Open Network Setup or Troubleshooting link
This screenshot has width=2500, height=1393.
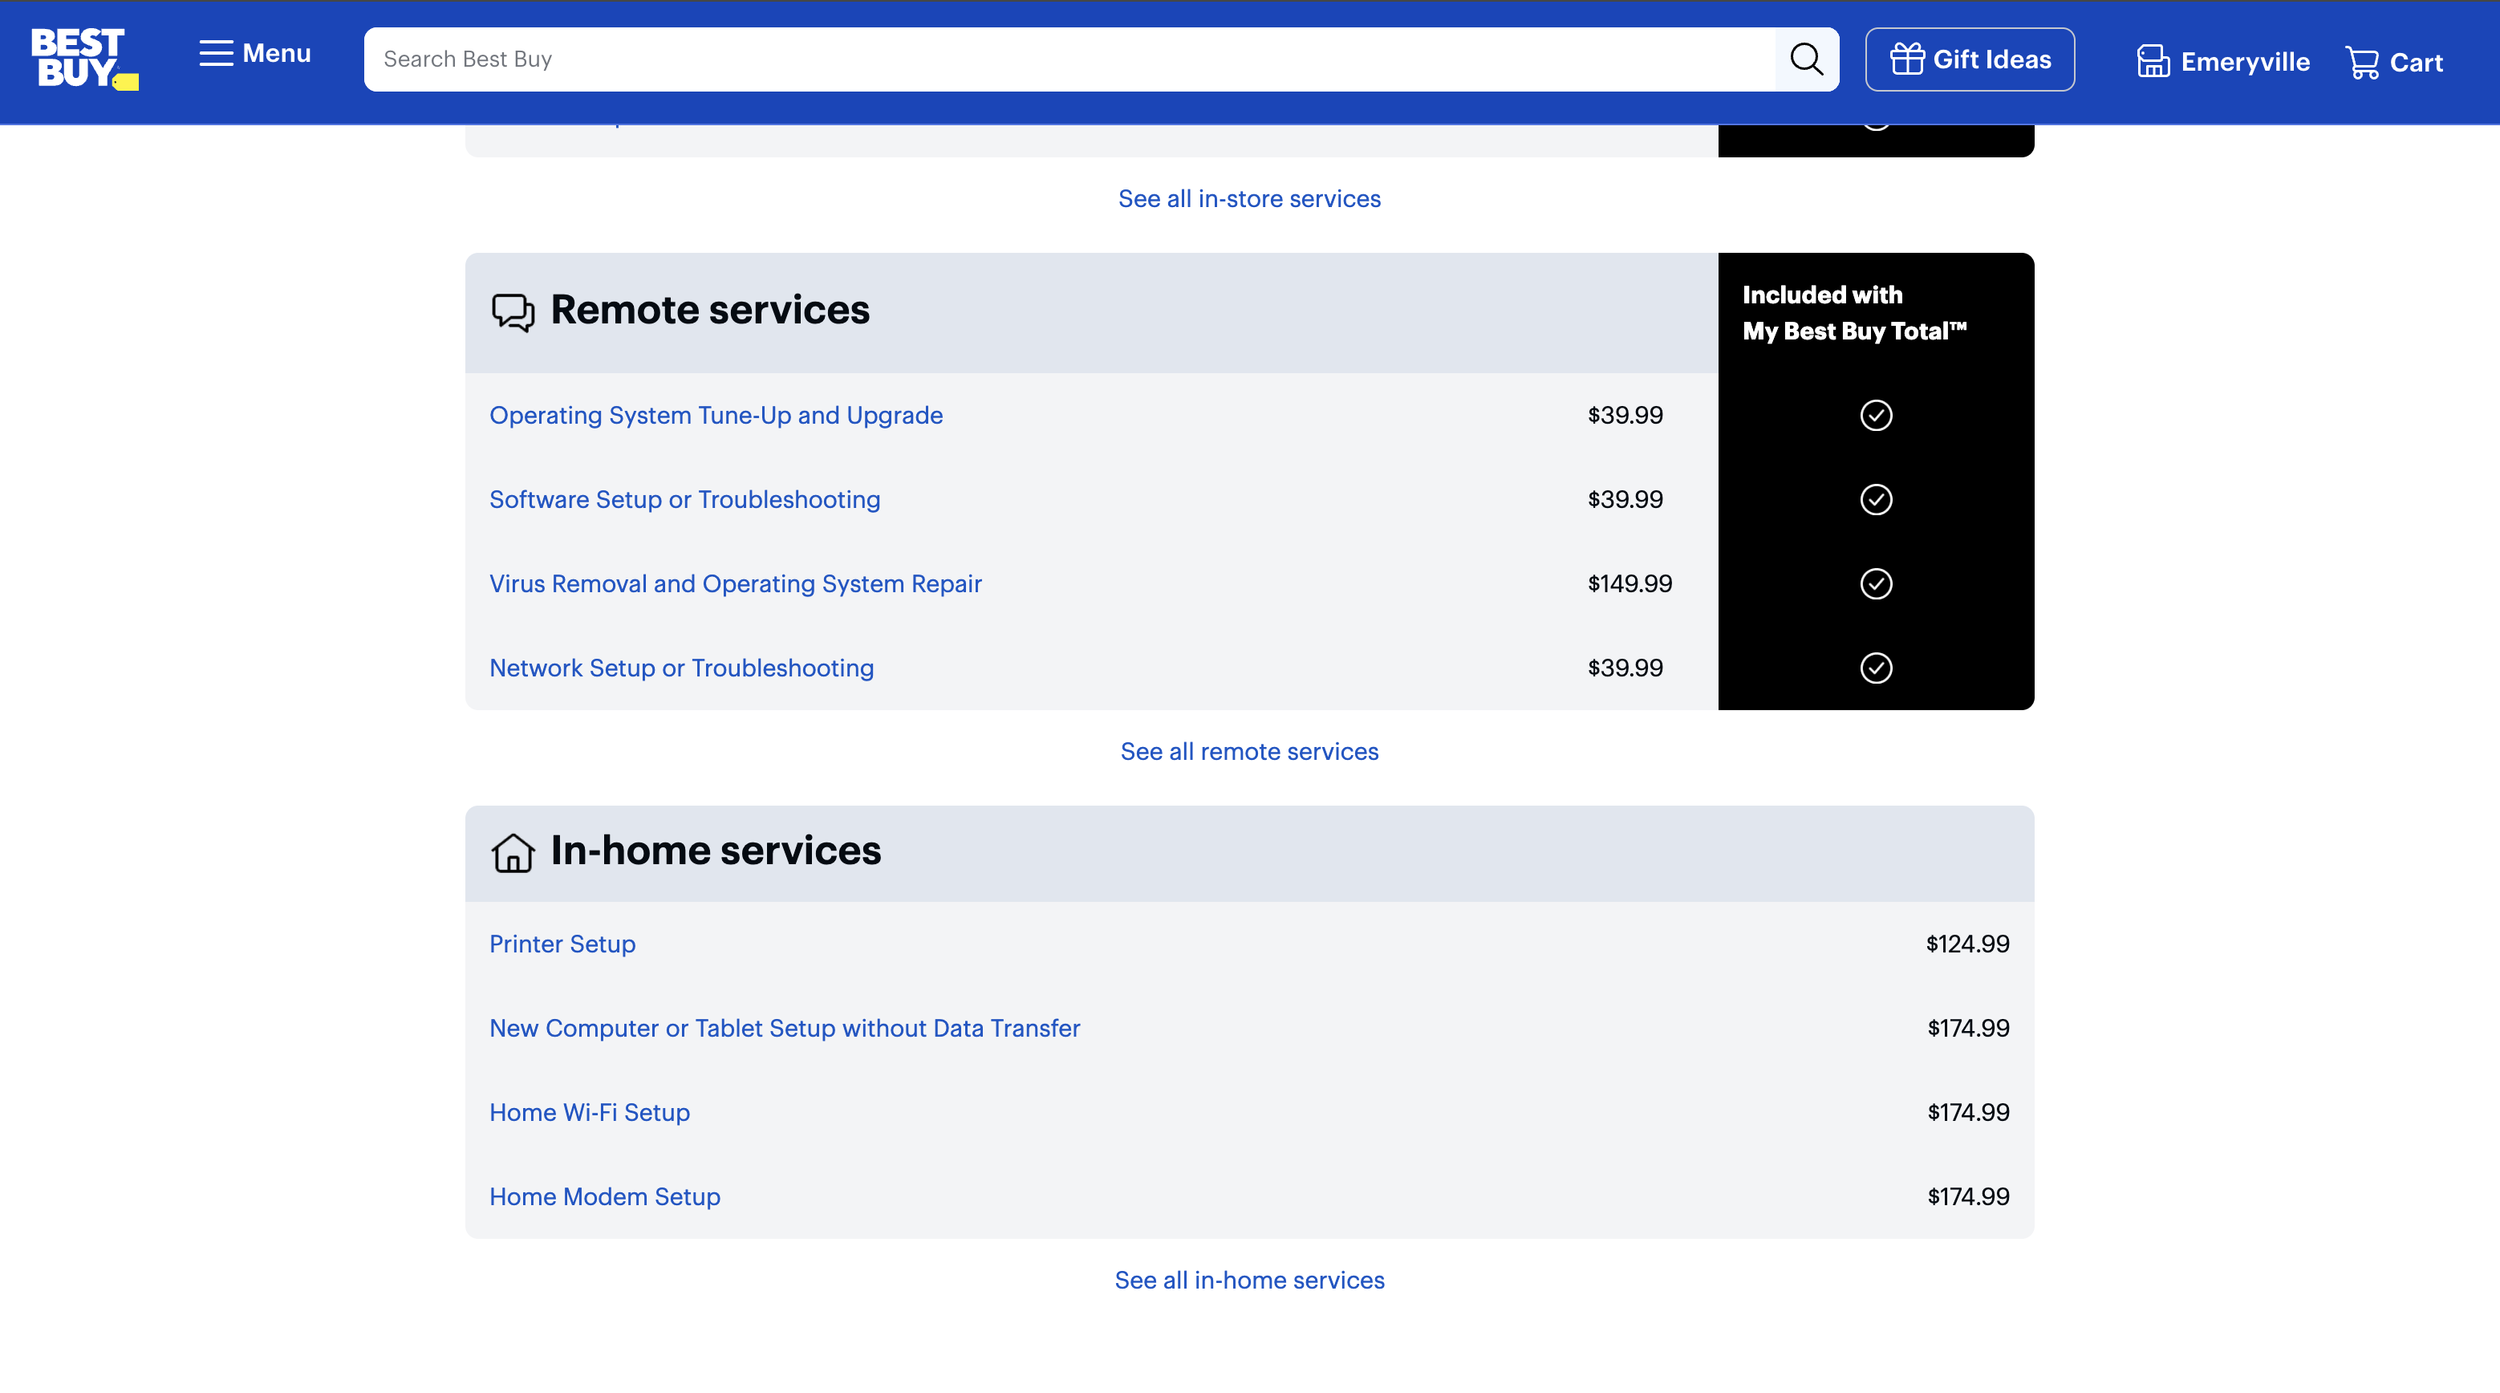pos(681,668)
